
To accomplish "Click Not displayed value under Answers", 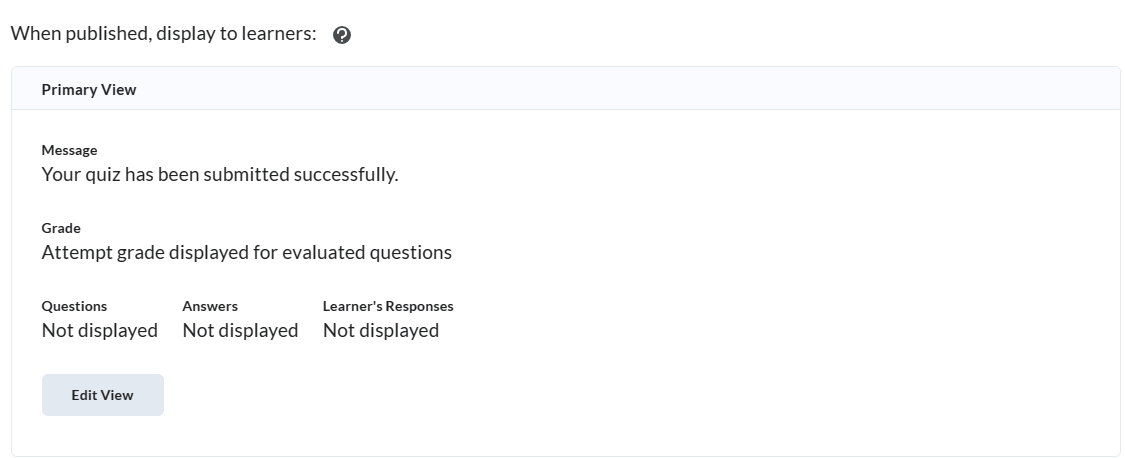I will click(x=240, y=331).
